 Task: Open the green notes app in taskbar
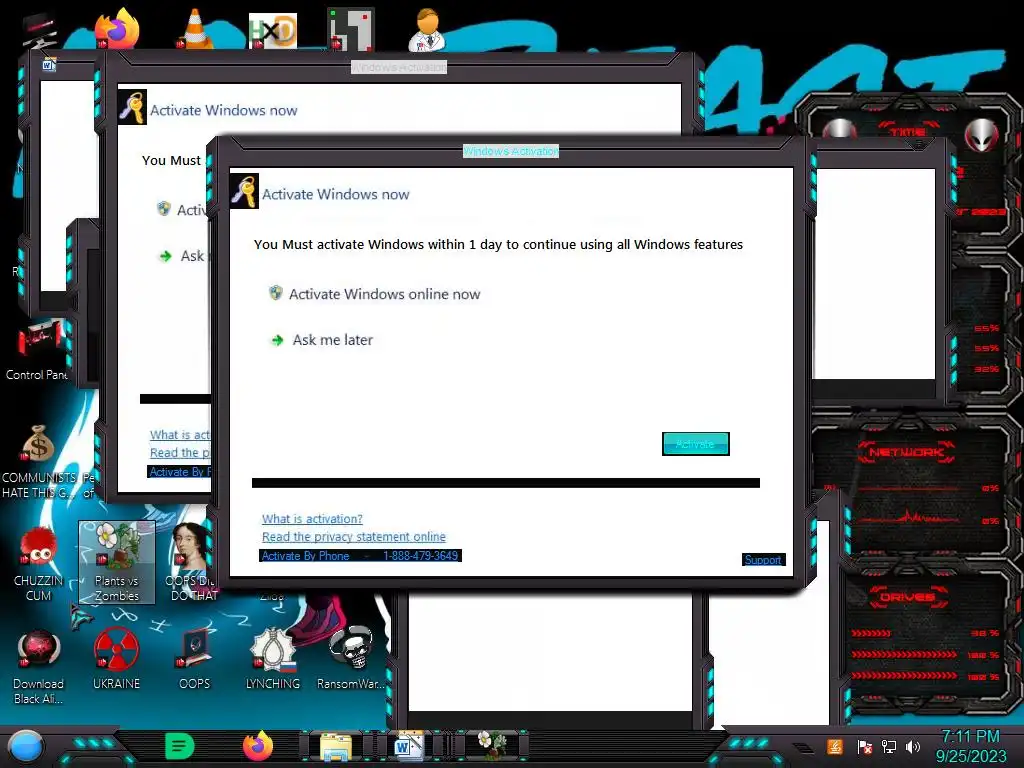click(180, 746)
